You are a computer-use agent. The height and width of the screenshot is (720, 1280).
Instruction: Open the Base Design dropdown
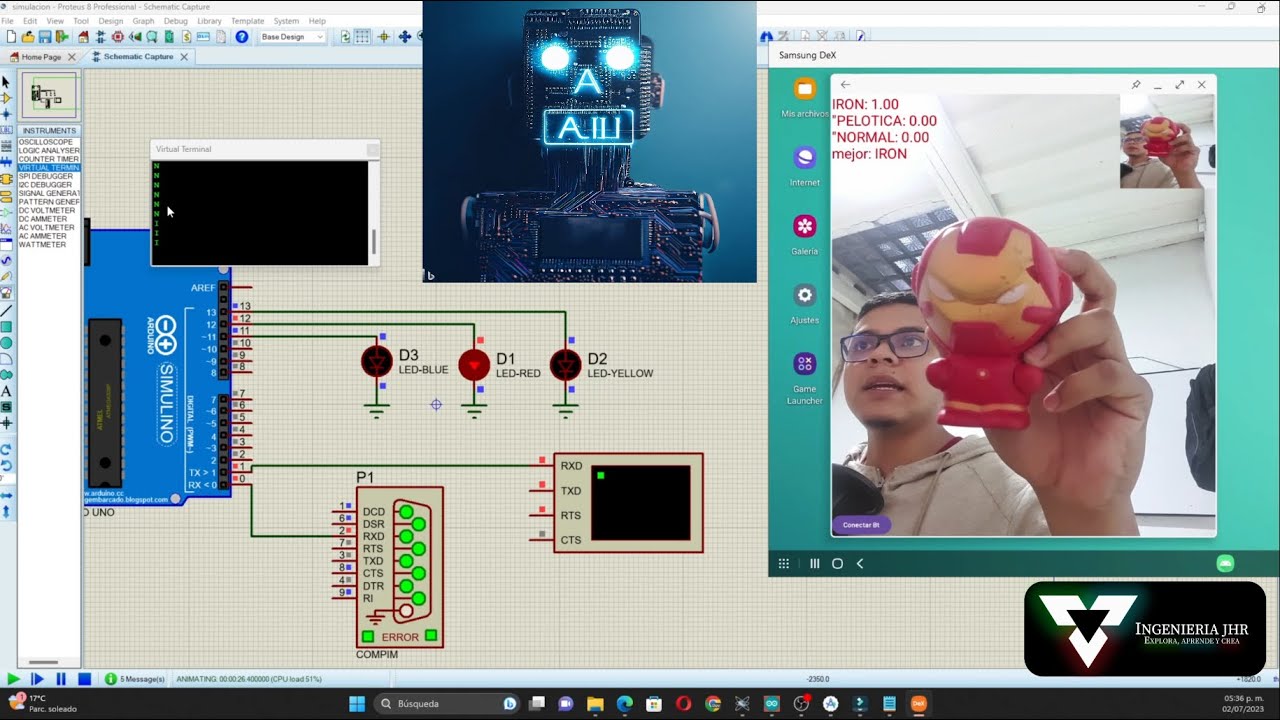292,37
